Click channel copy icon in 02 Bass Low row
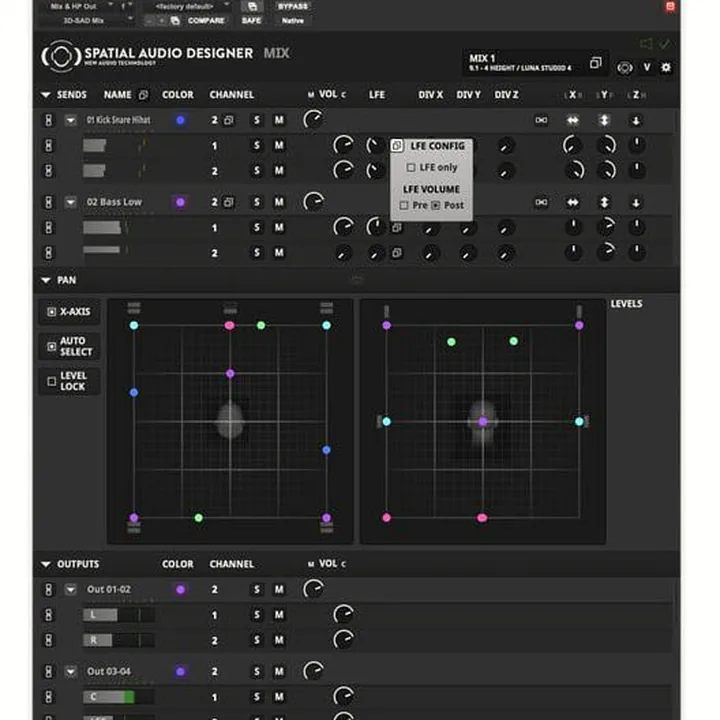The height and width of the screenshot is (720, 720). [228, 202]
